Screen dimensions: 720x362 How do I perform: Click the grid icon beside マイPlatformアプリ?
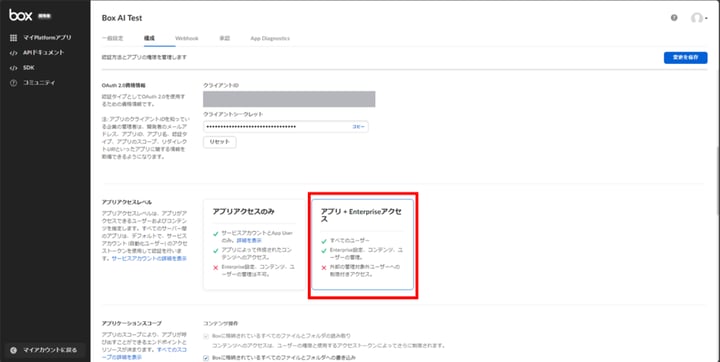pyautogui.click(x=13, y=38)
